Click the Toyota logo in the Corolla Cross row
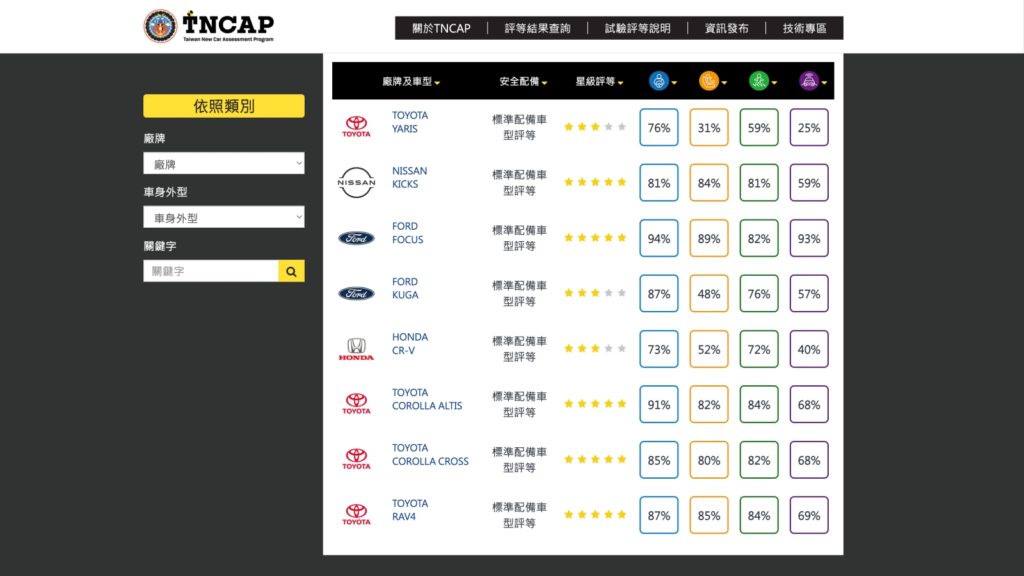Screen dimensions: 1024x576 (357, 459)
